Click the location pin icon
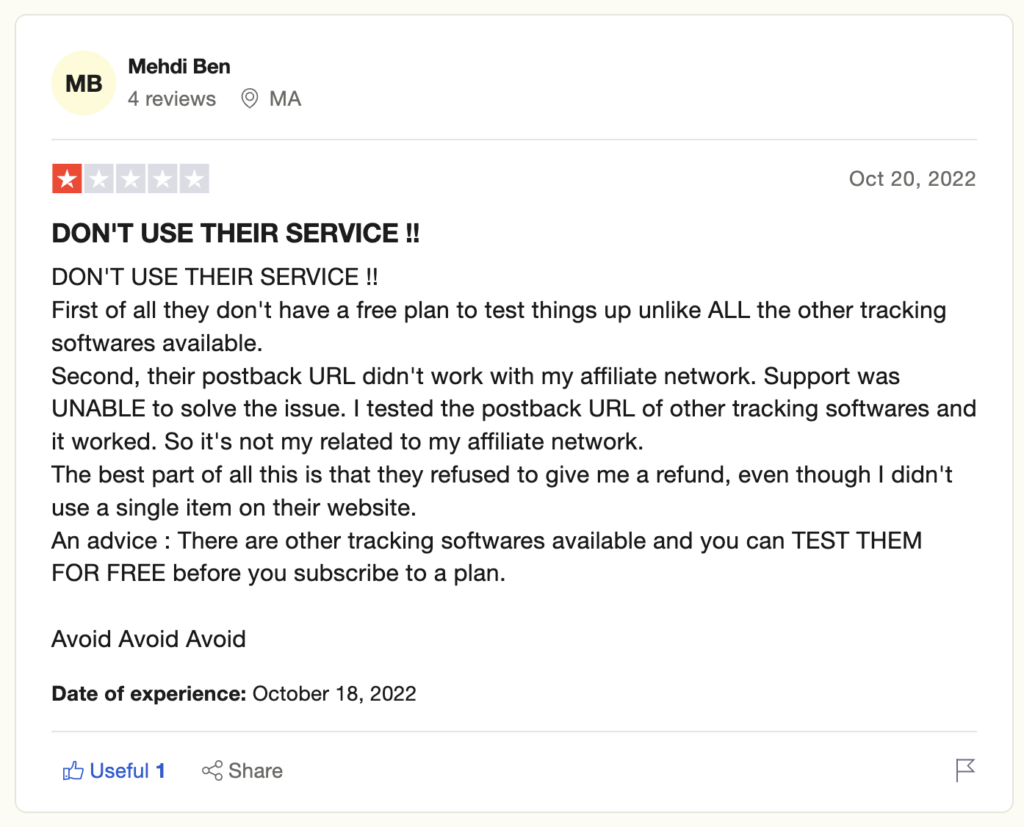This screenshot has height=827, width=1024. click(x=250, y=99)
